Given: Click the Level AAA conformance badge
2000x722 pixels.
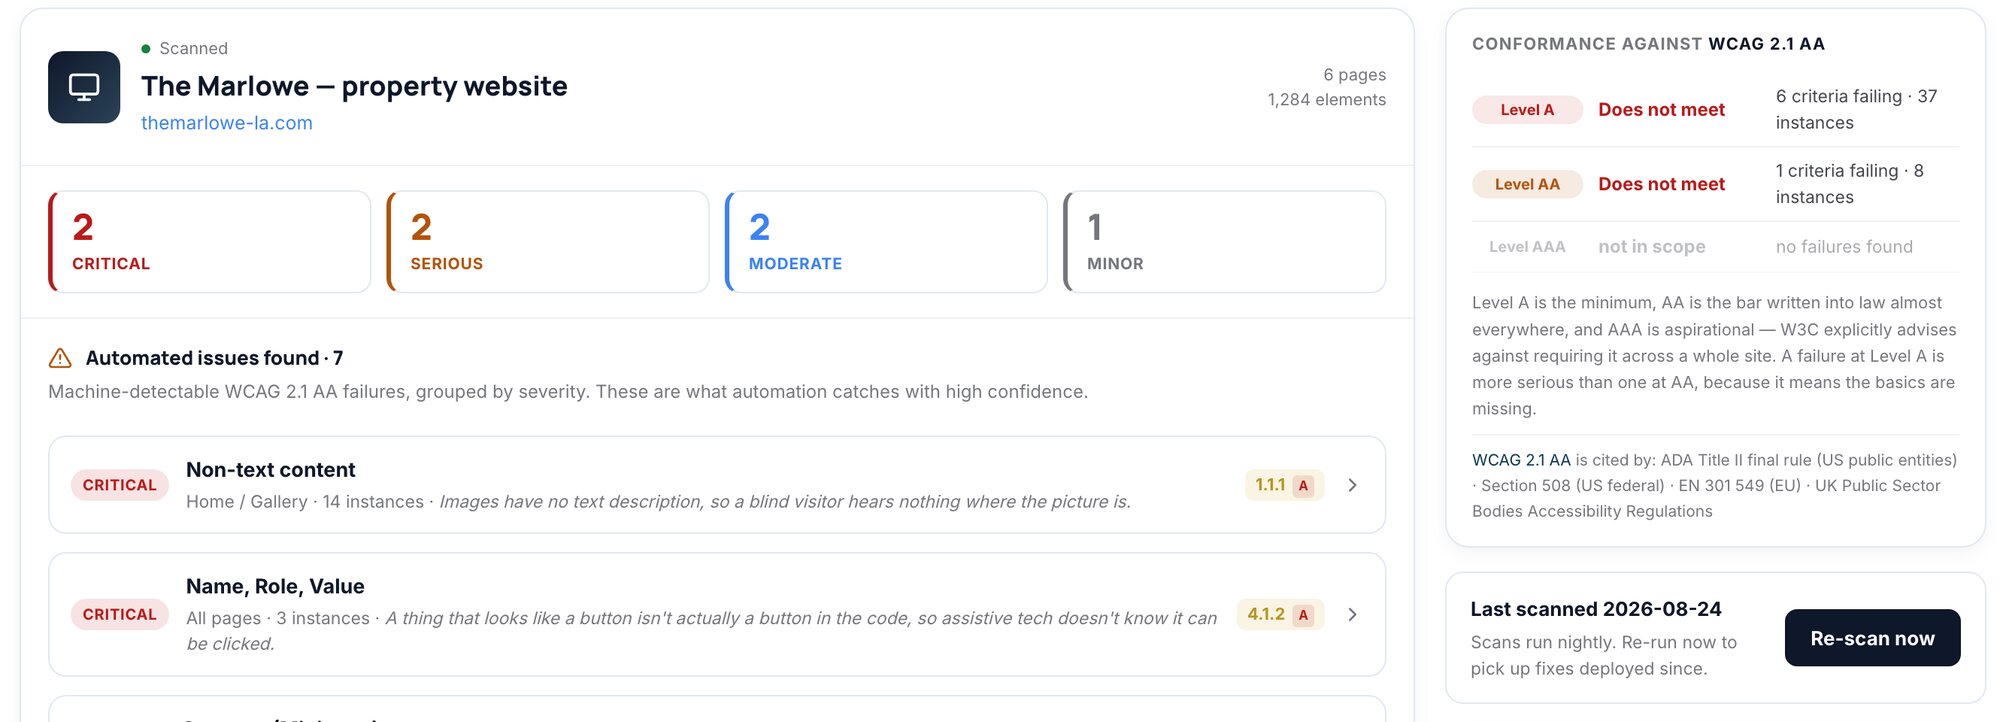Looking at the screenshot, I should [x=1527, y=247].
